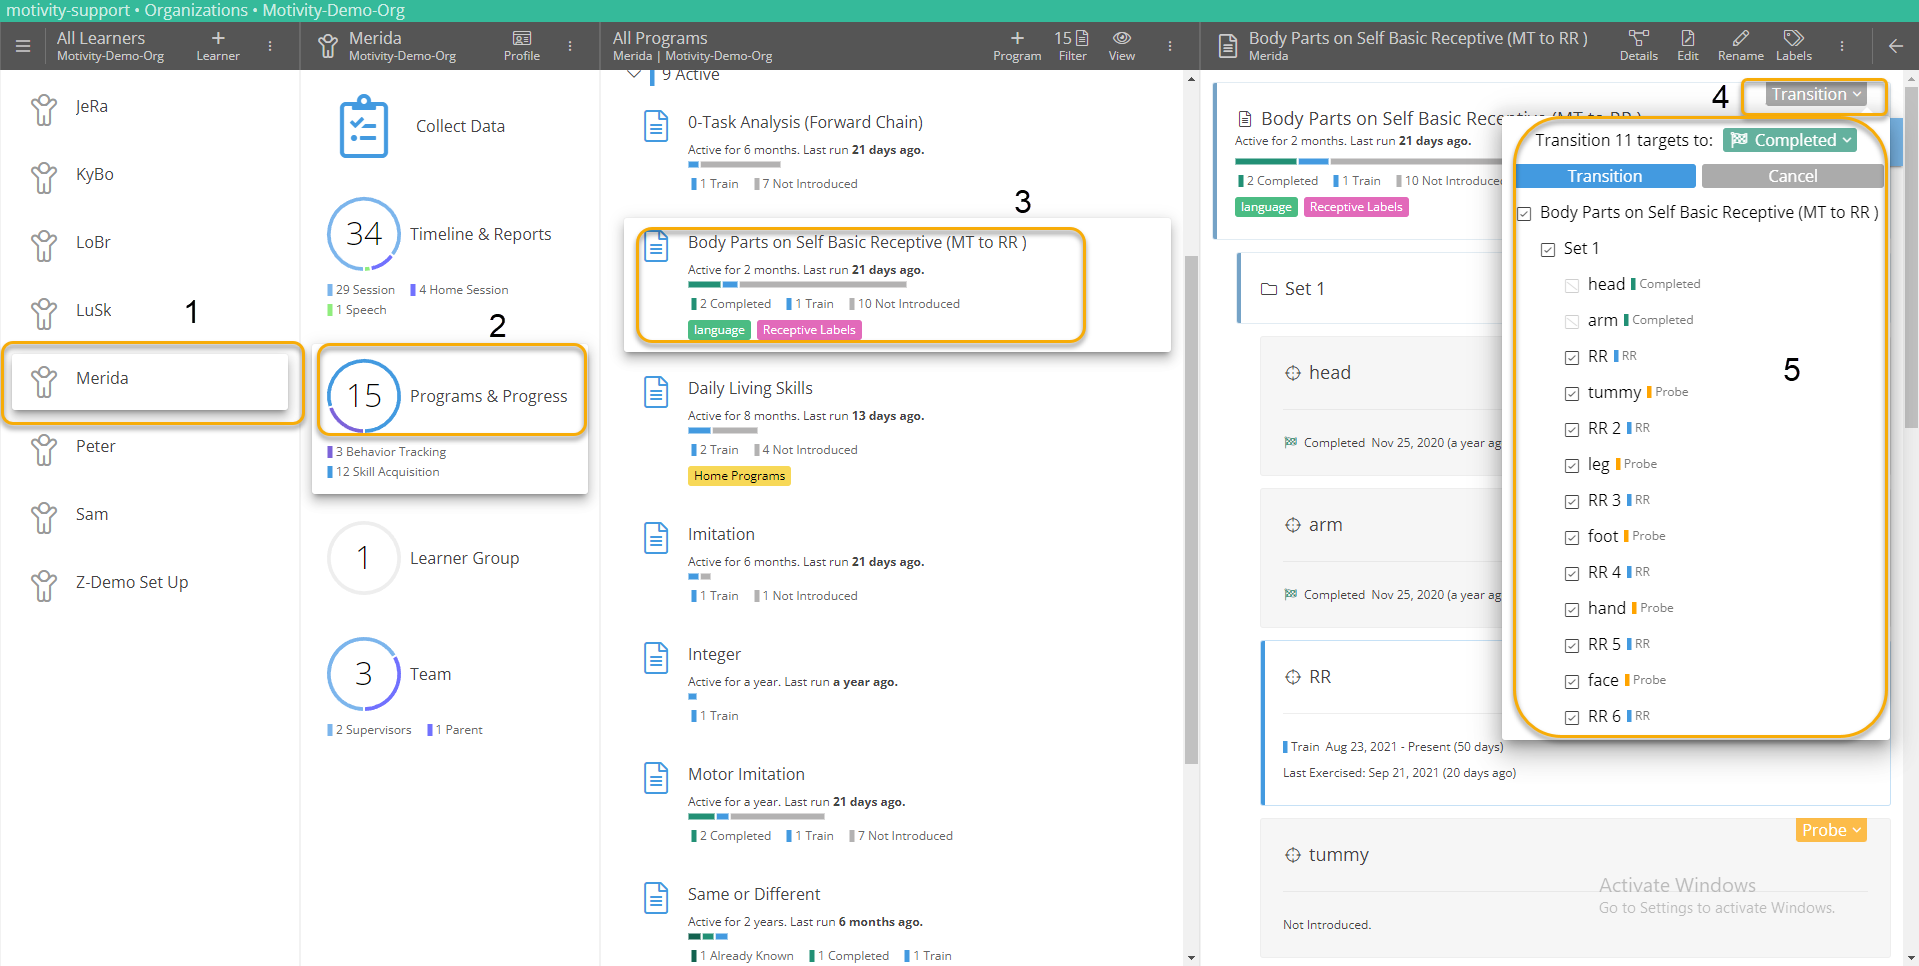Open the Completed transition status dropdown
This screenshot has width=1919, height=966.
(1789, 140)
